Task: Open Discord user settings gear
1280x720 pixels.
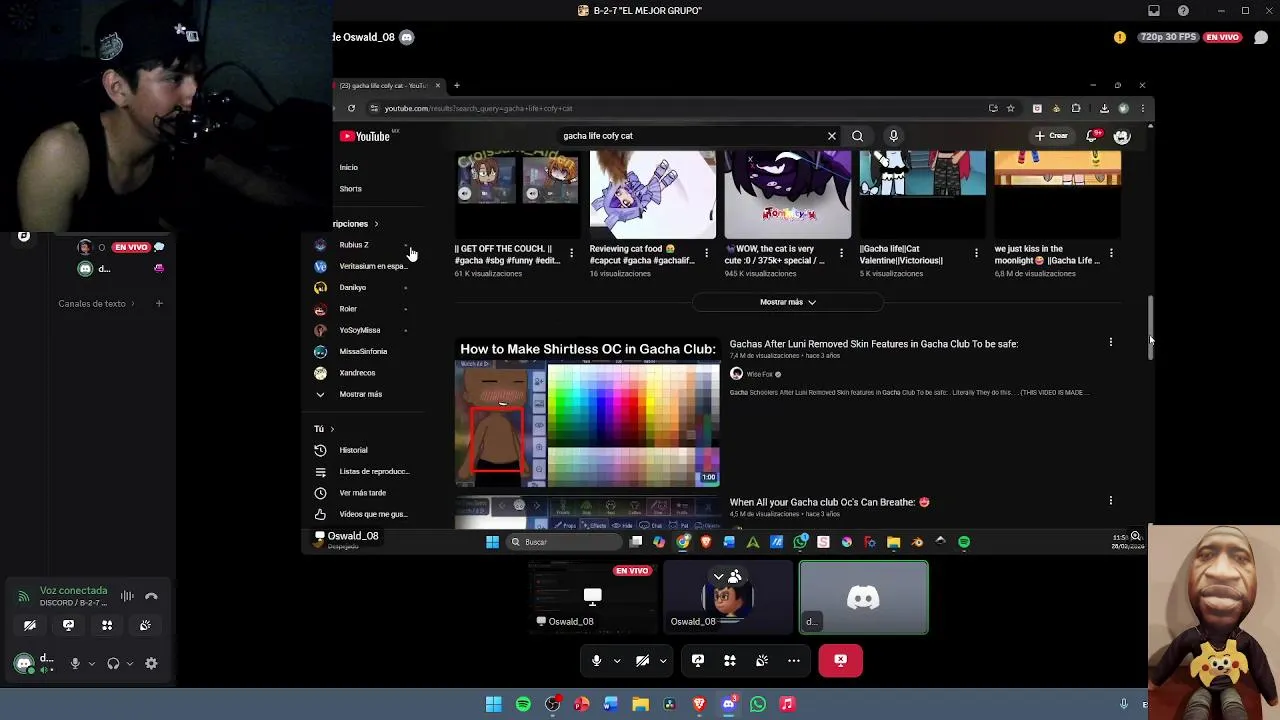Action: point(151,663)
